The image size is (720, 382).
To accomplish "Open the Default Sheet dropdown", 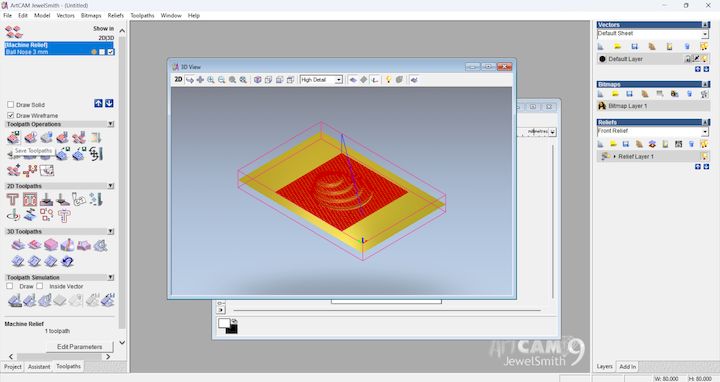I will coord(705,34).
